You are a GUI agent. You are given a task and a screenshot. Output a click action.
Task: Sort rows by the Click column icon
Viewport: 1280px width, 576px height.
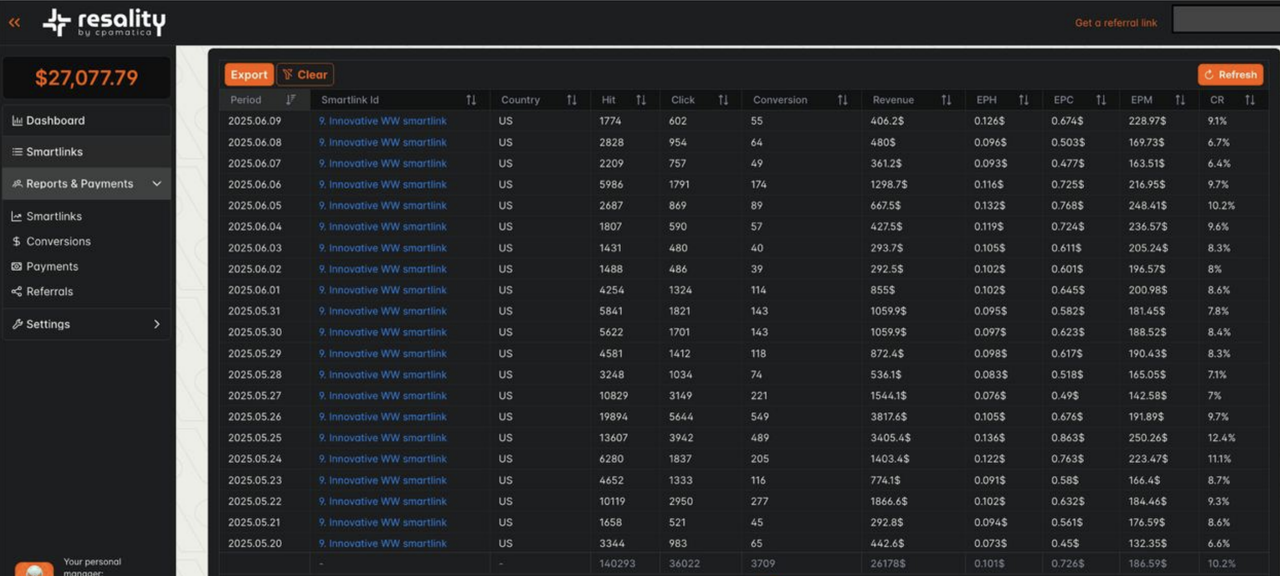[723, 100]
